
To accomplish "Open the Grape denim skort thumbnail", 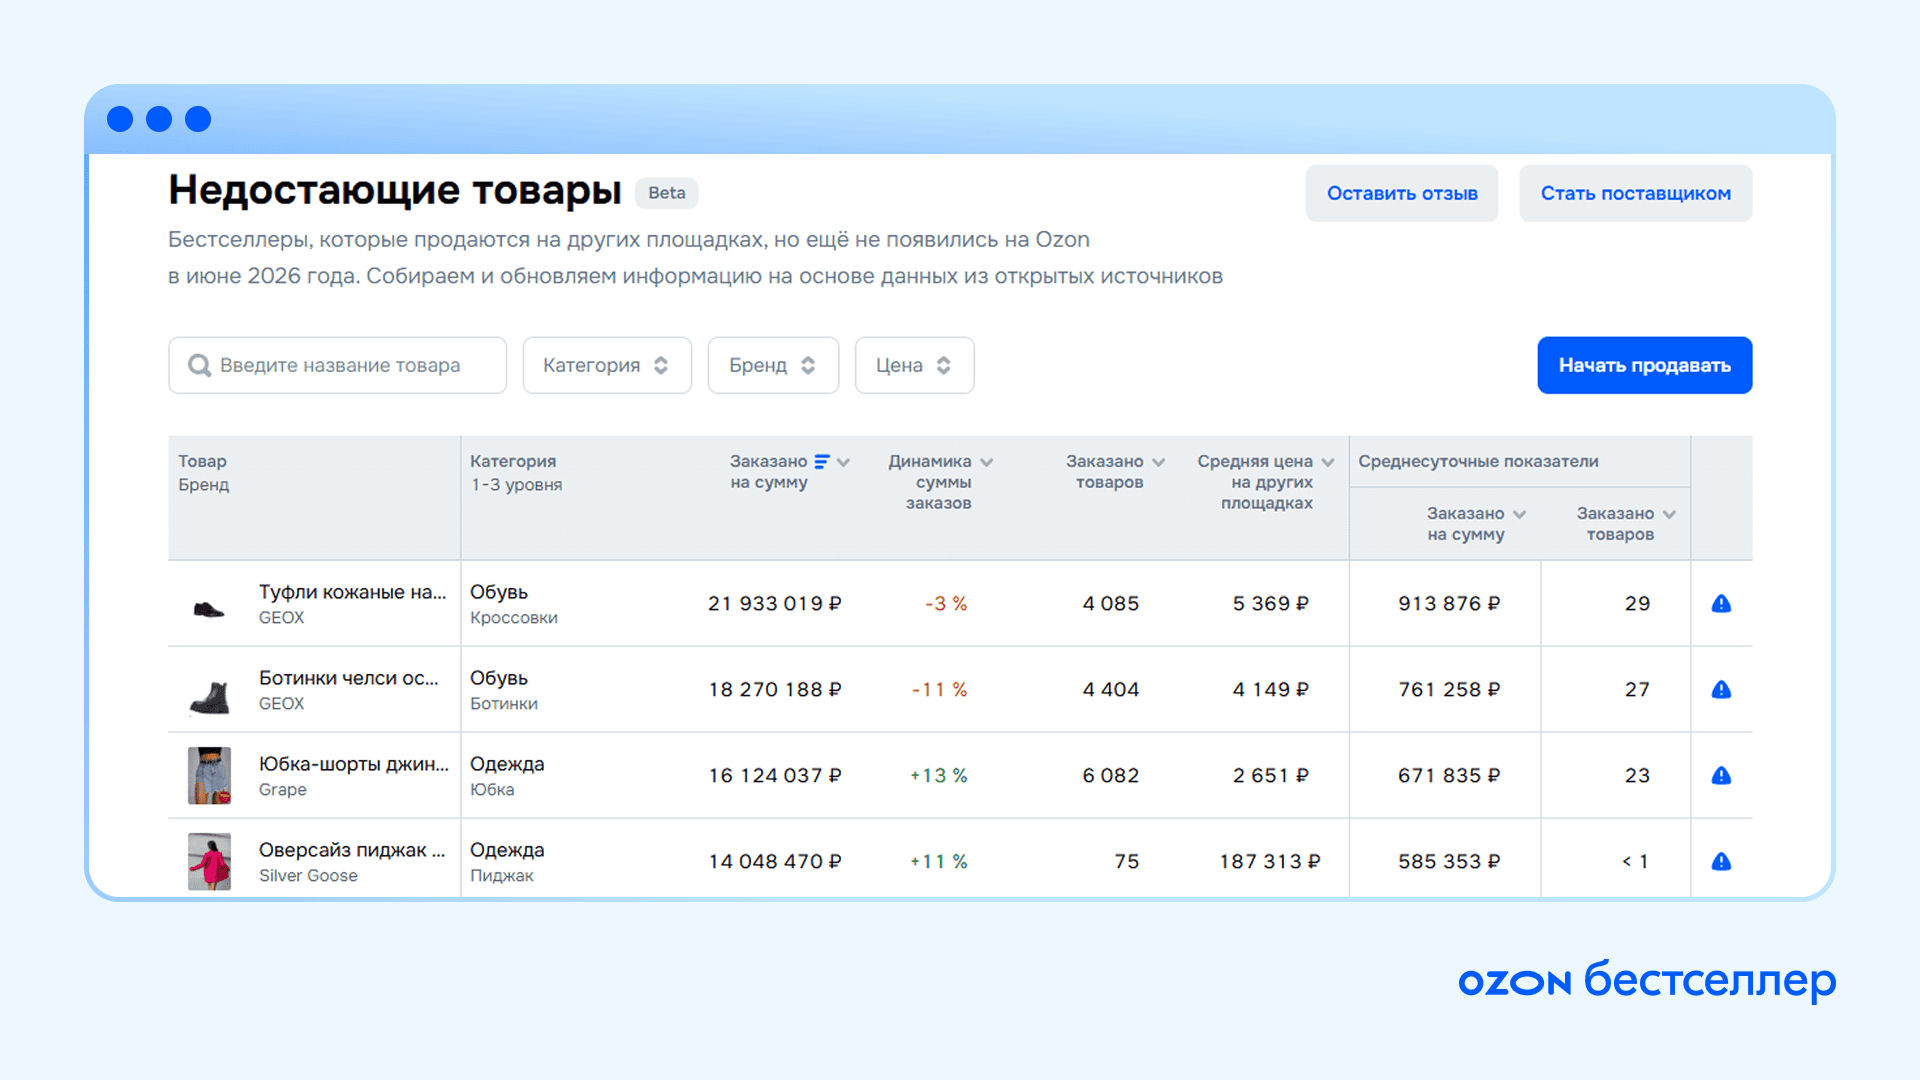I will pyautogui.click(x=209, y=775).
